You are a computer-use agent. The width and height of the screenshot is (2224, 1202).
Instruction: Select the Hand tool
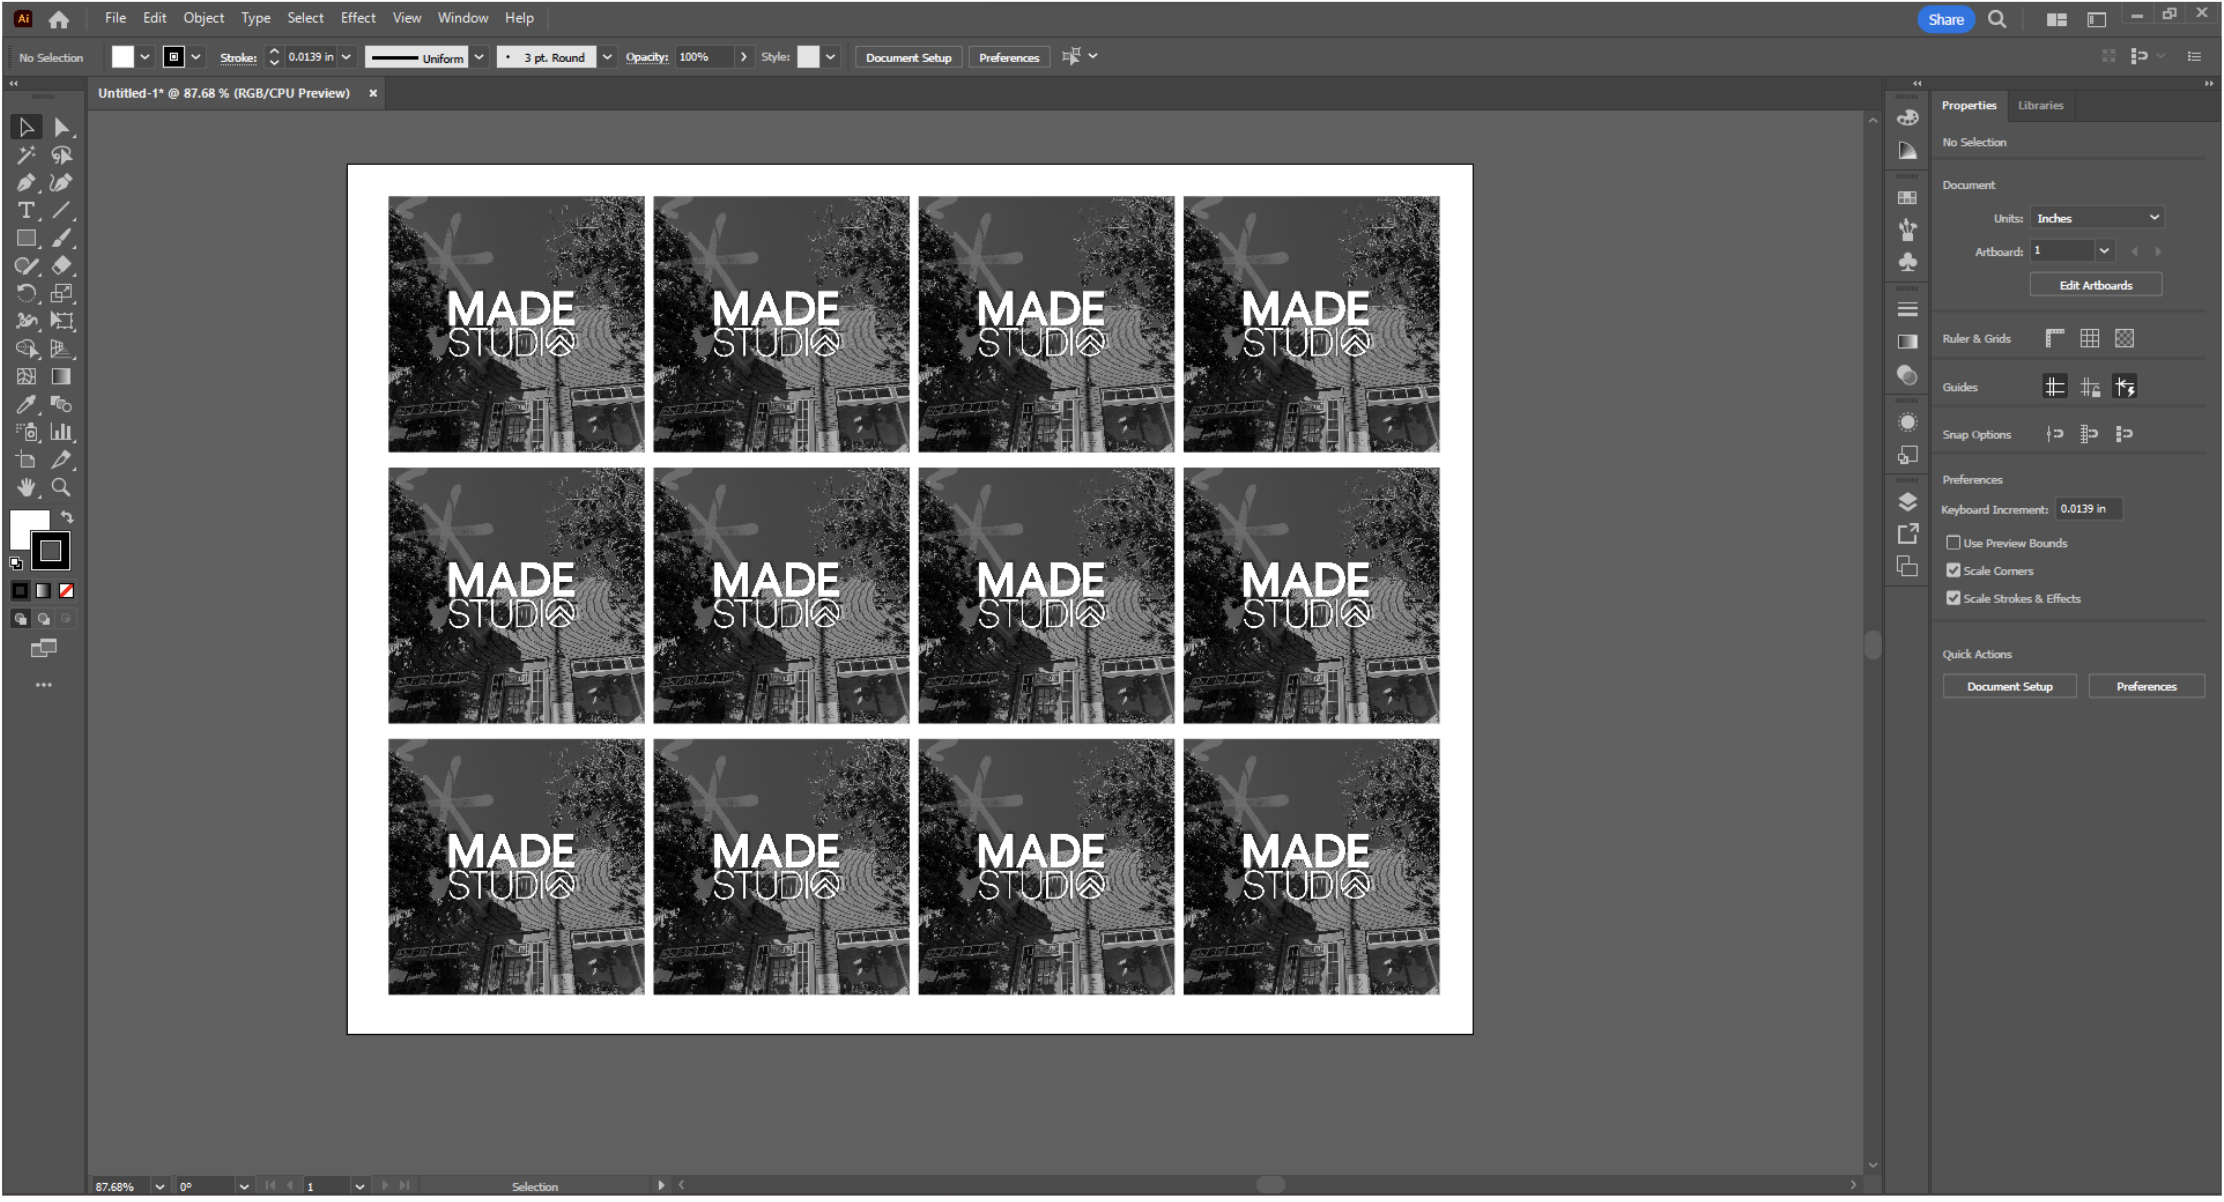(26, 488)
